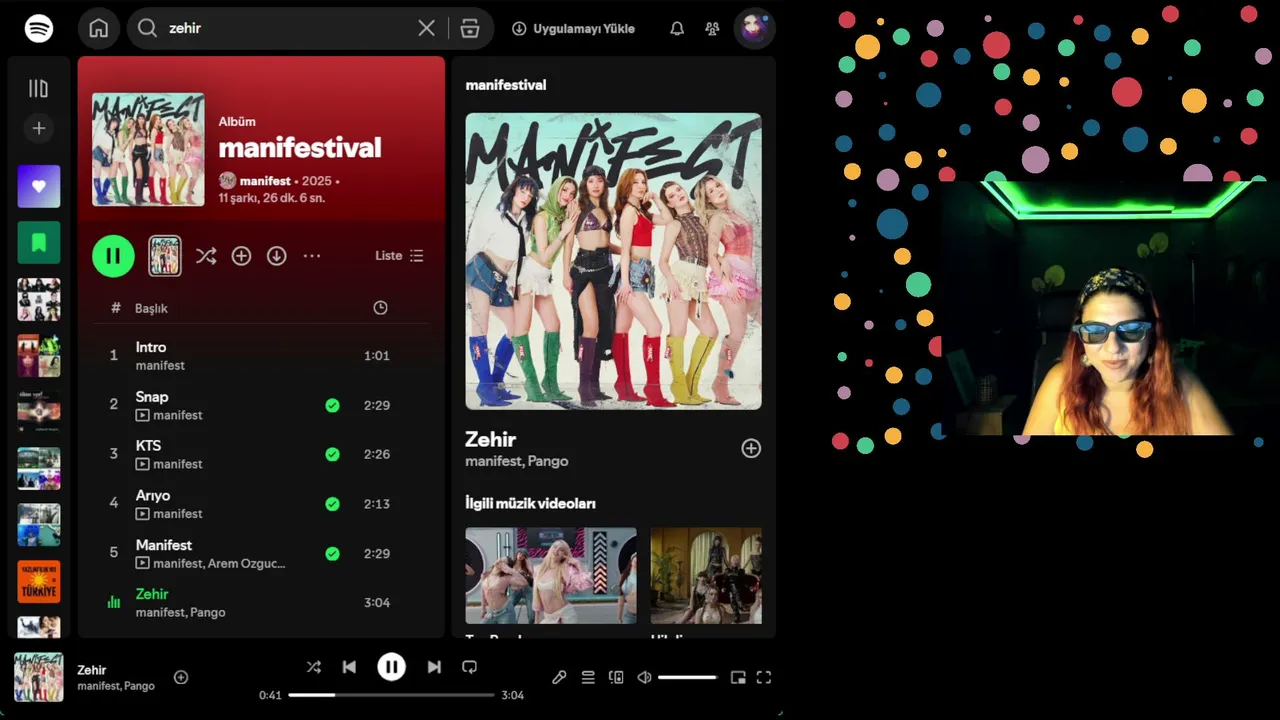Screen dimensions: 1280x720
Task: Open the large album artwork in right panel
Action: pyautogui.click(x=613, y=261)
